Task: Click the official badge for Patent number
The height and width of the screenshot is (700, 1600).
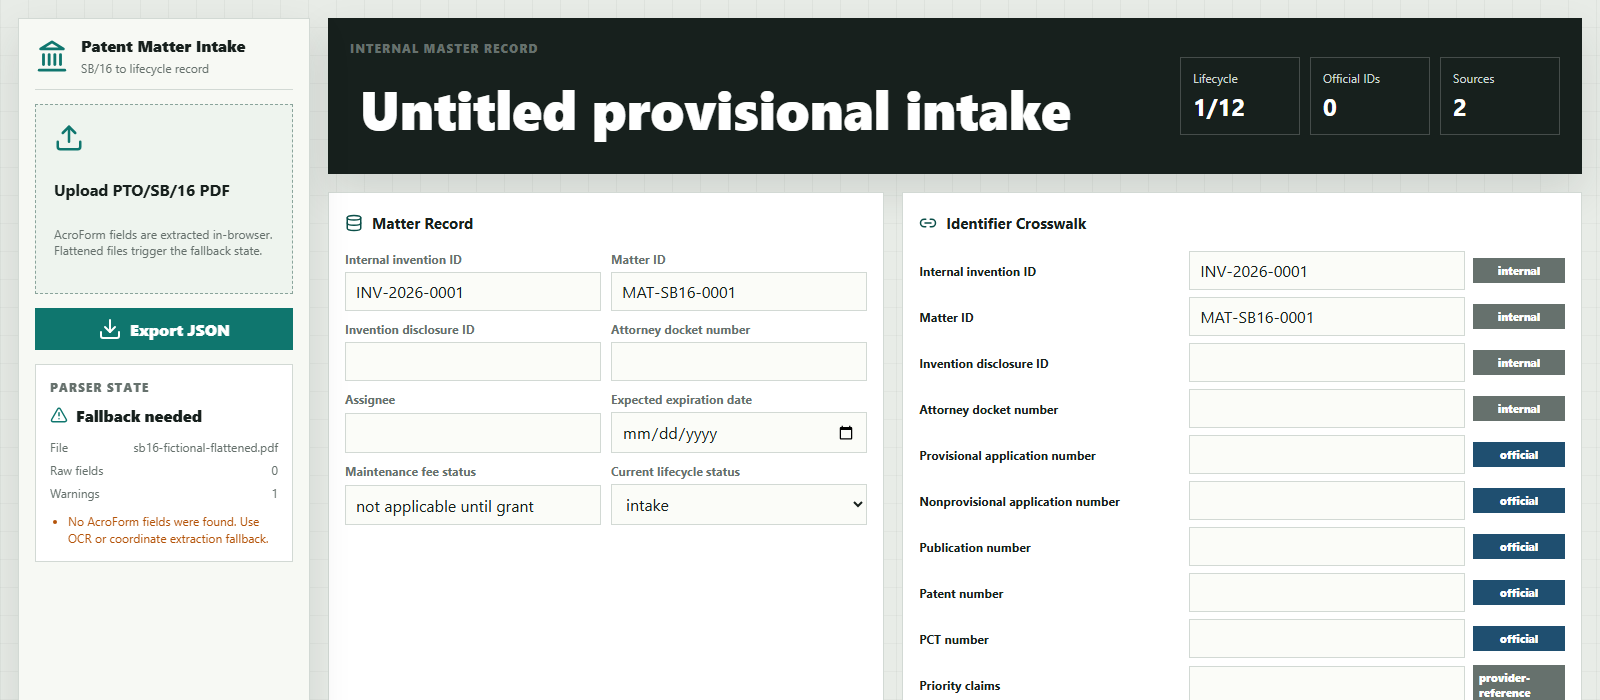Action: (x=1519, y=593)
